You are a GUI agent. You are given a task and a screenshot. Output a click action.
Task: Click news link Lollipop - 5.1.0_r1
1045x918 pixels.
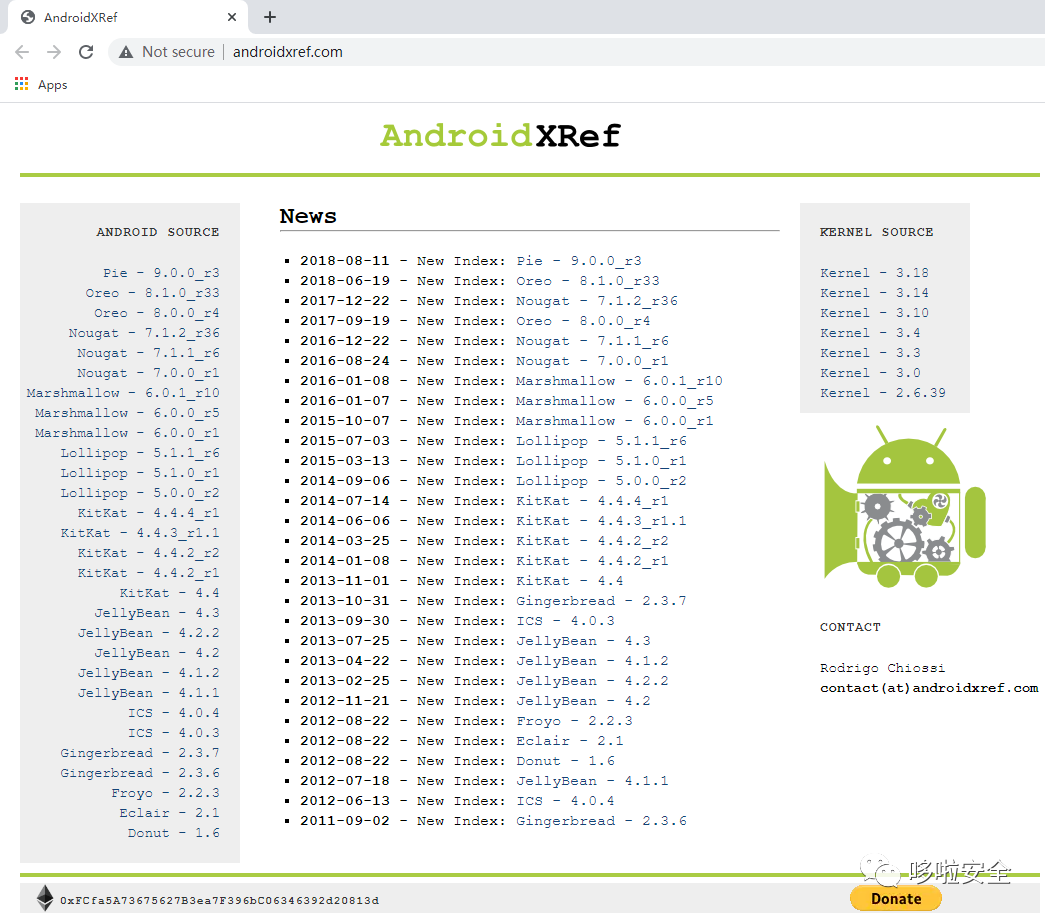point(600,461)
